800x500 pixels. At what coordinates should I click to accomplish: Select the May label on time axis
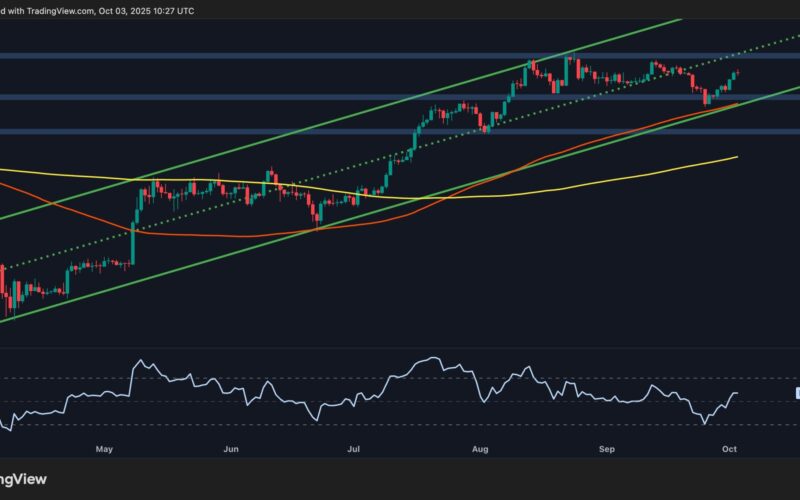(x=104, y=450)
